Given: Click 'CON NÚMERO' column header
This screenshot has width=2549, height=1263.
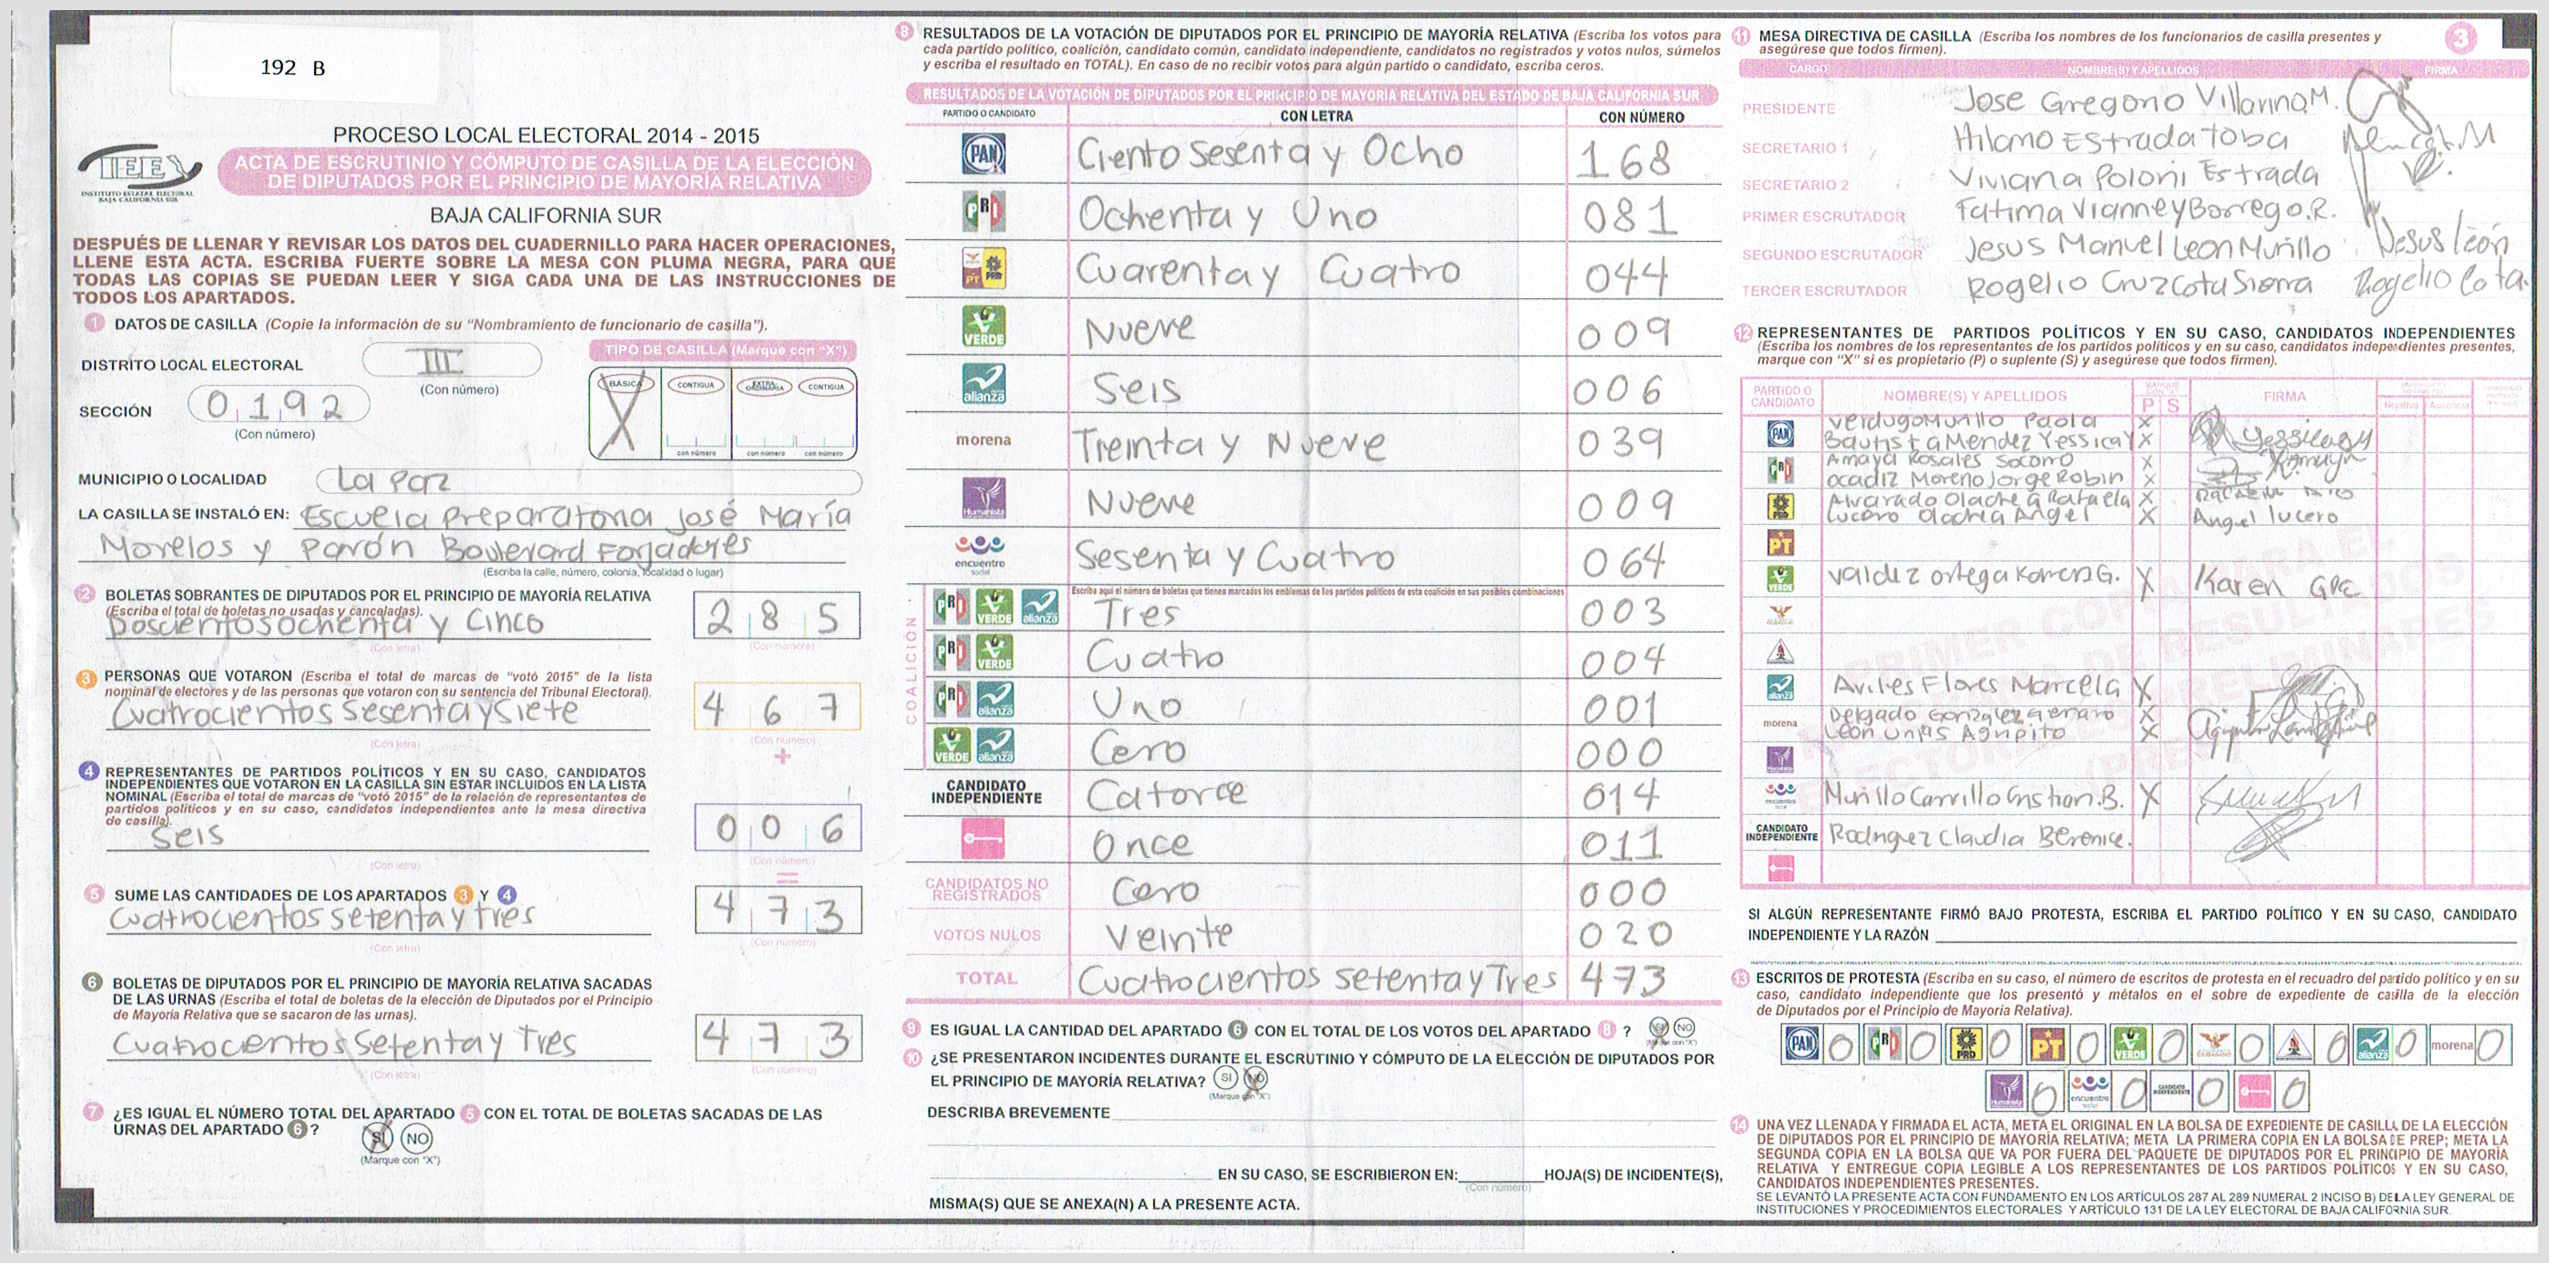Looking at the screenshot, I should (x=1641, y=117).
